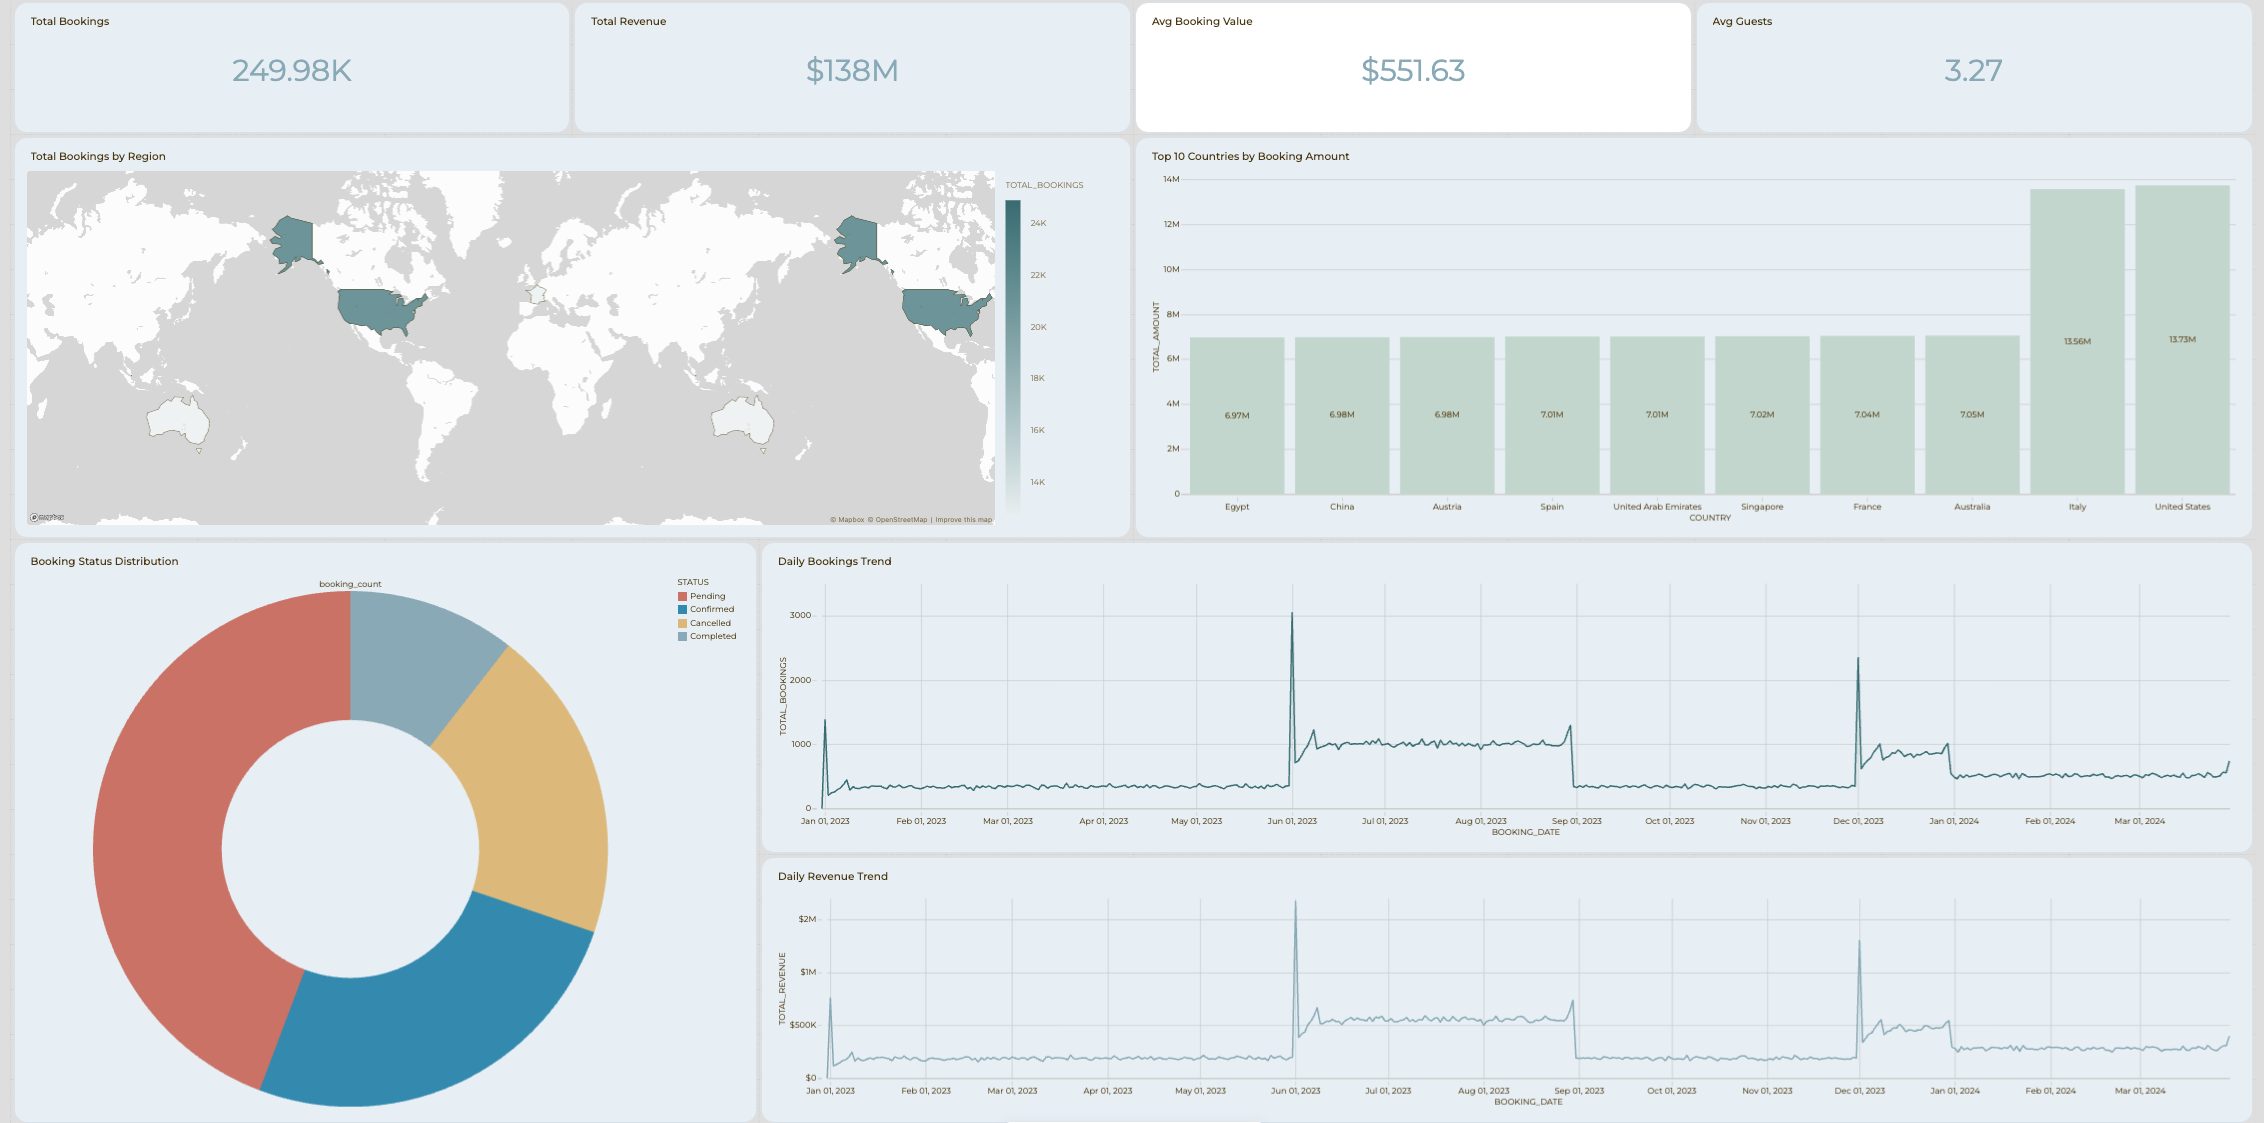Click the United Arab Emirates axis label
This screenshot has width=2264, height=1123.
point(1657,507)
